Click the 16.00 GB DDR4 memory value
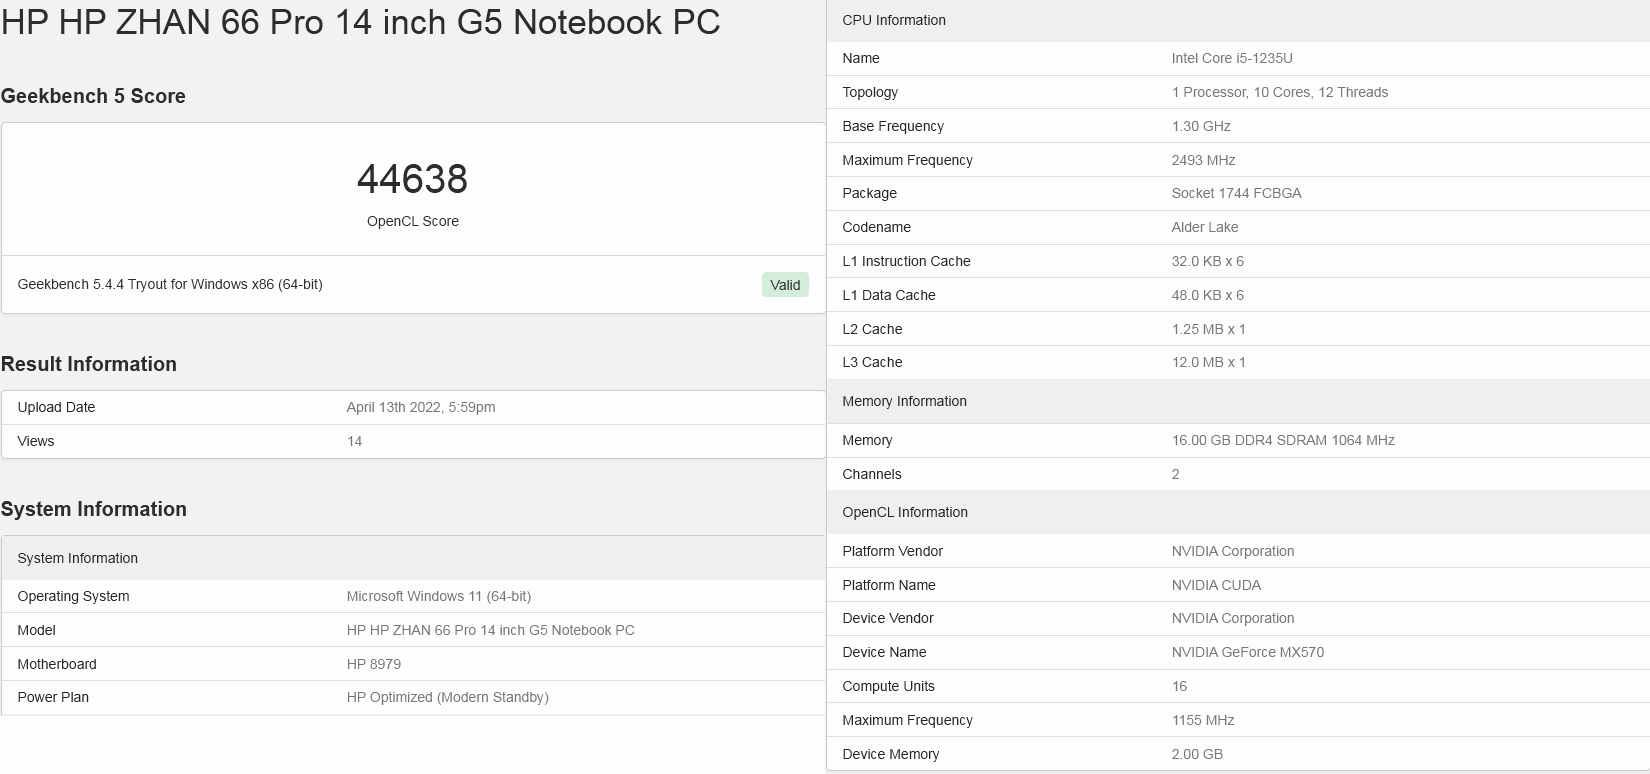 point(1283,440)
